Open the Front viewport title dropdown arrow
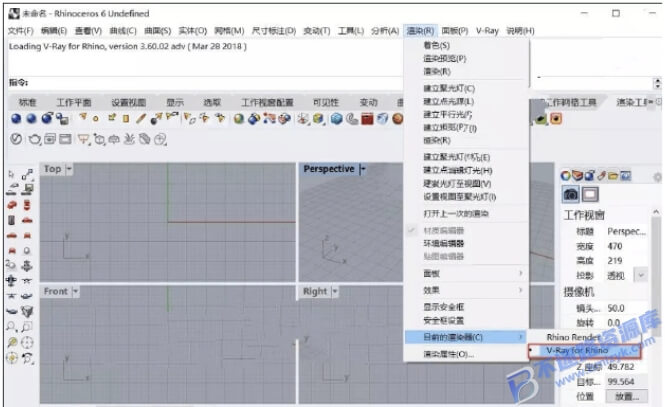665x407 pixels. [x=75, y=292]
